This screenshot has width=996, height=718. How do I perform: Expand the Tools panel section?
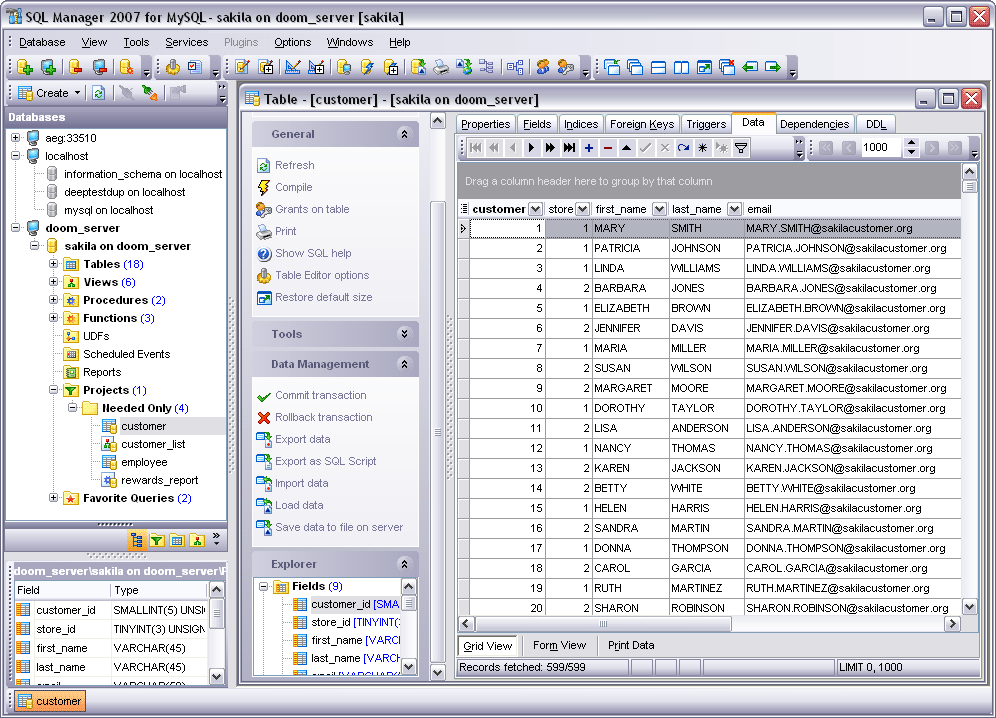pyautogui.click(x=404, y=334)
